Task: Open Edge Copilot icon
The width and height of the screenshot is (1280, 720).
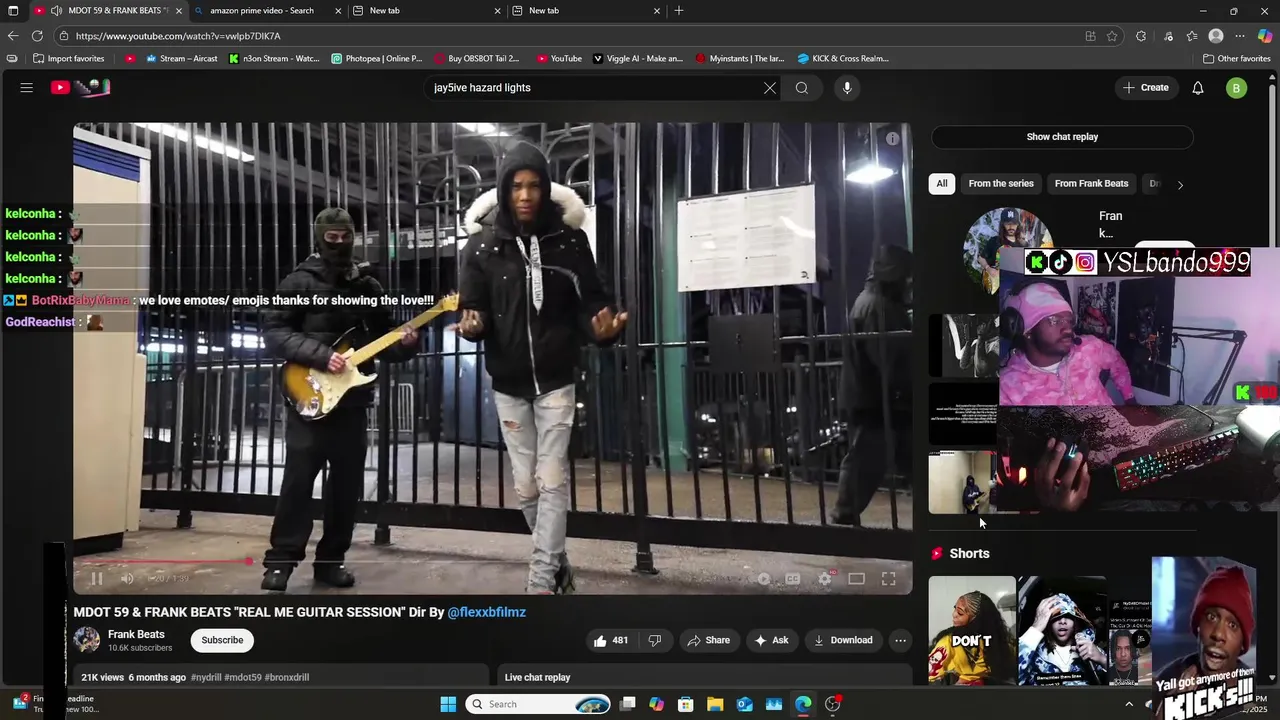Action: (x=1264, y=36)
